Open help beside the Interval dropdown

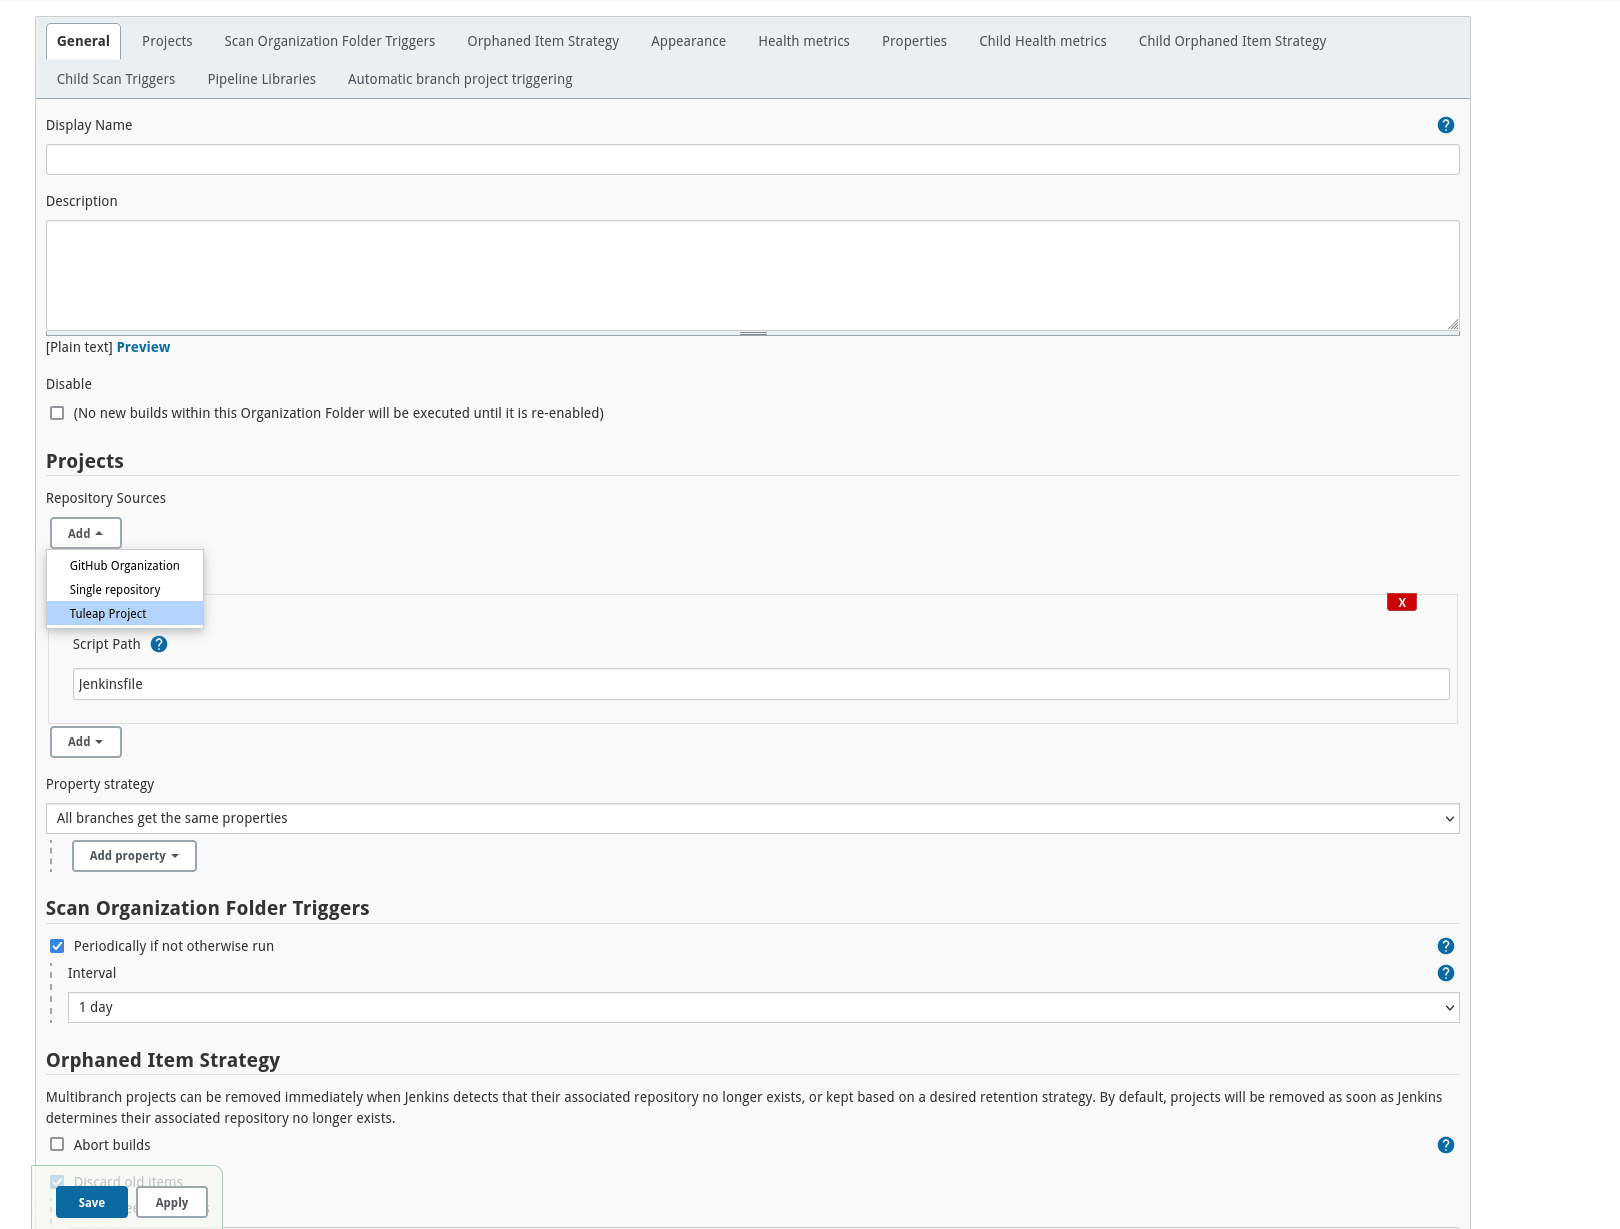tap(1445, 973)
